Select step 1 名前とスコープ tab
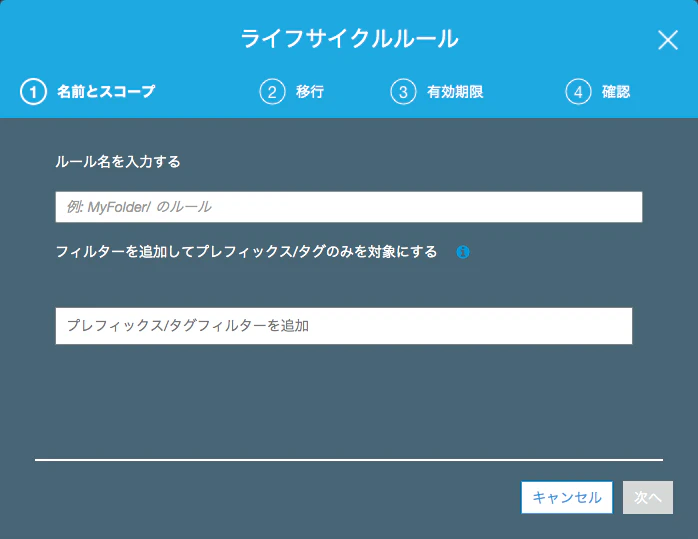This screenshot has width=698, height=539. click(x=88, y=92)
